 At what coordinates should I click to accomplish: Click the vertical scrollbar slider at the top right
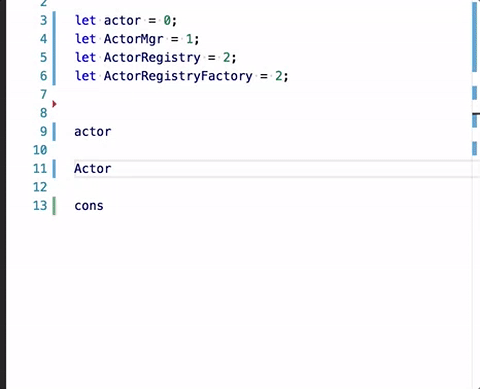point(475,37)
